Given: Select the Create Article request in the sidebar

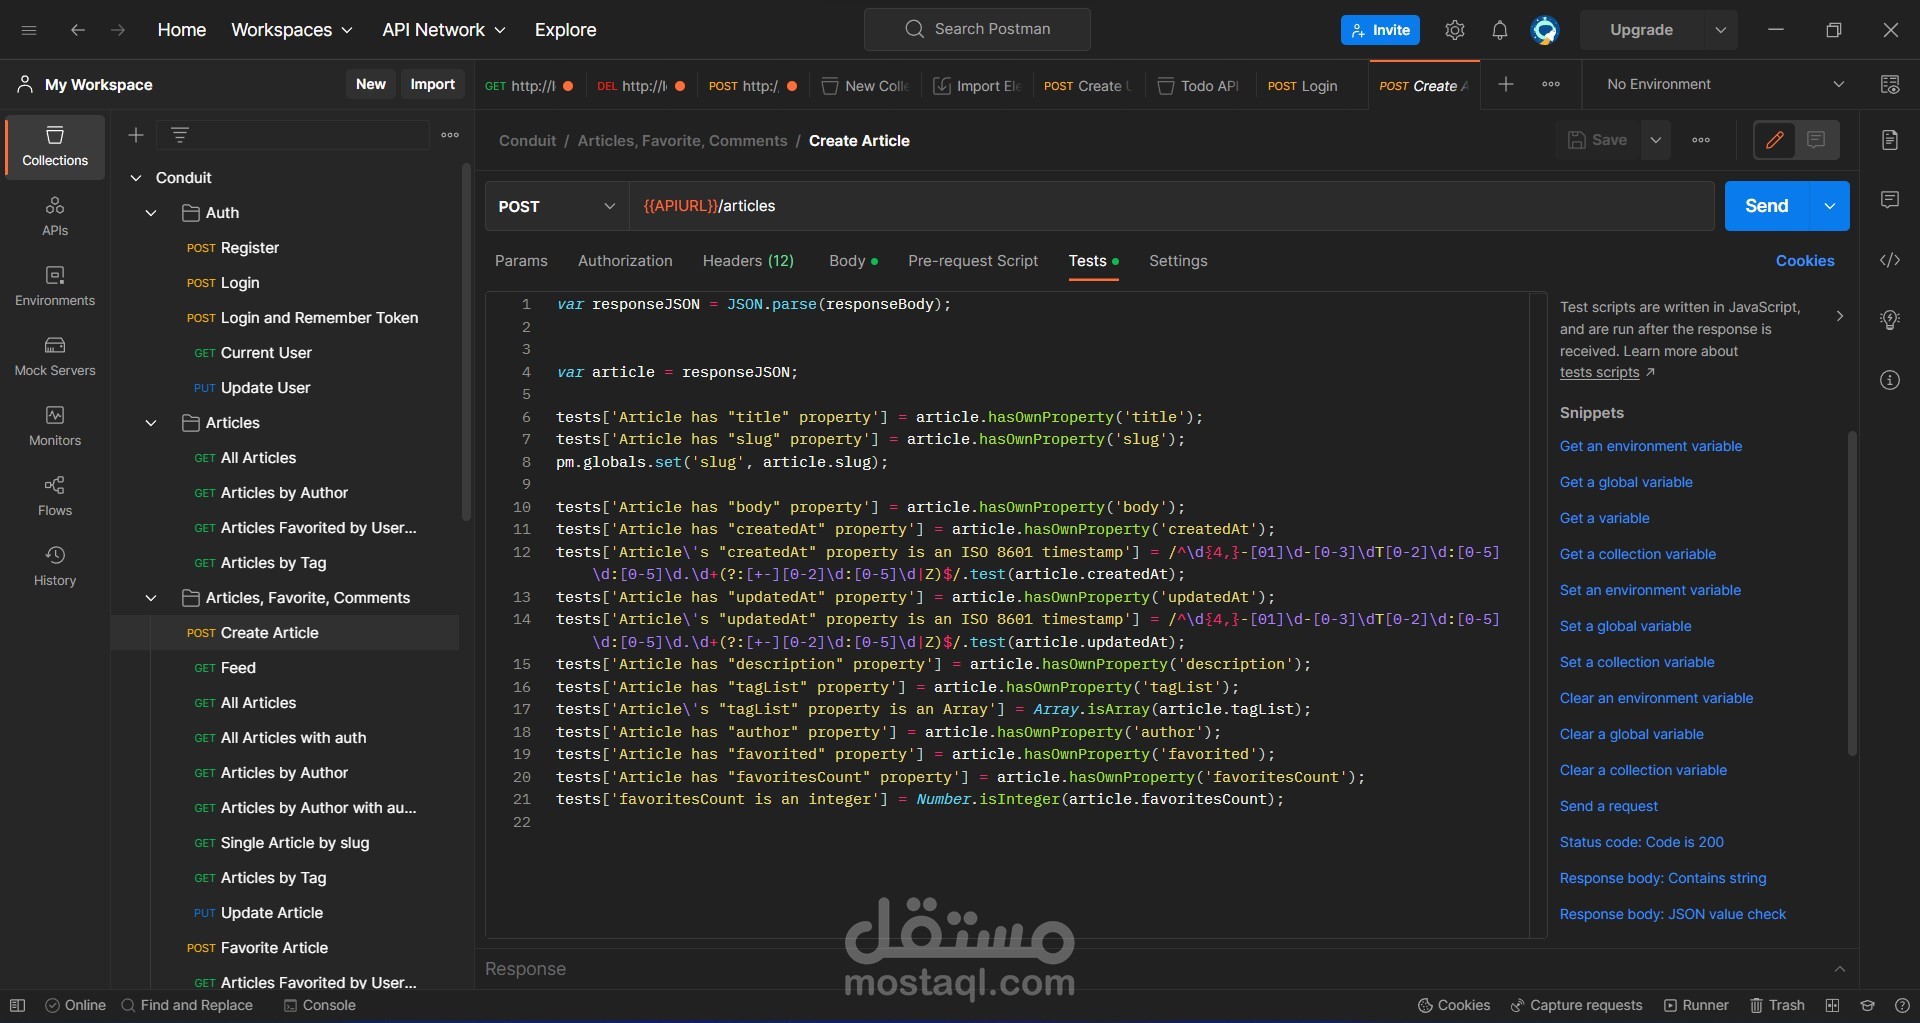Looking at the screenshot, I should 271,632.
